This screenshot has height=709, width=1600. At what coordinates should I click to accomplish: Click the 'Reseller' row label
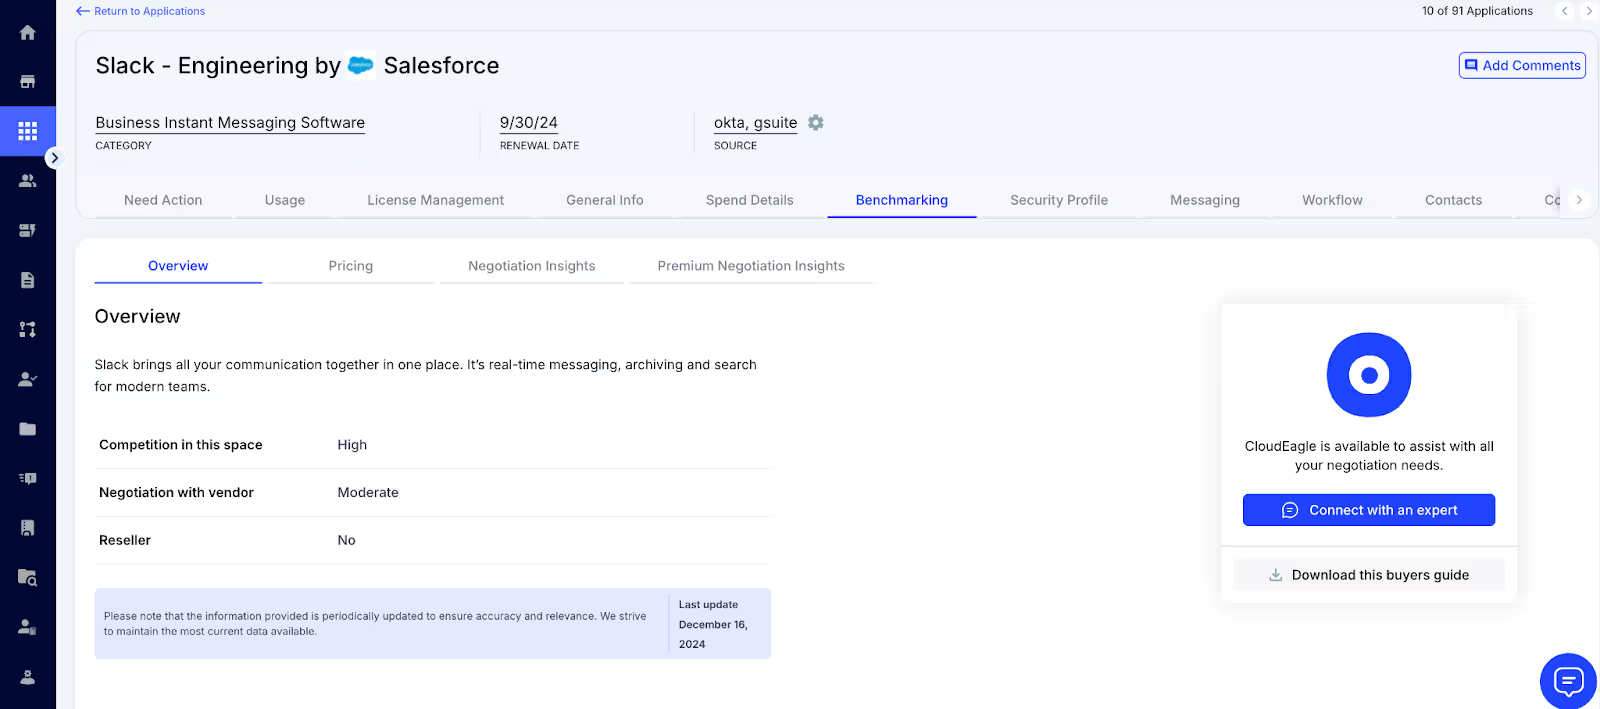pyautogui.click(x=125, y=540)
